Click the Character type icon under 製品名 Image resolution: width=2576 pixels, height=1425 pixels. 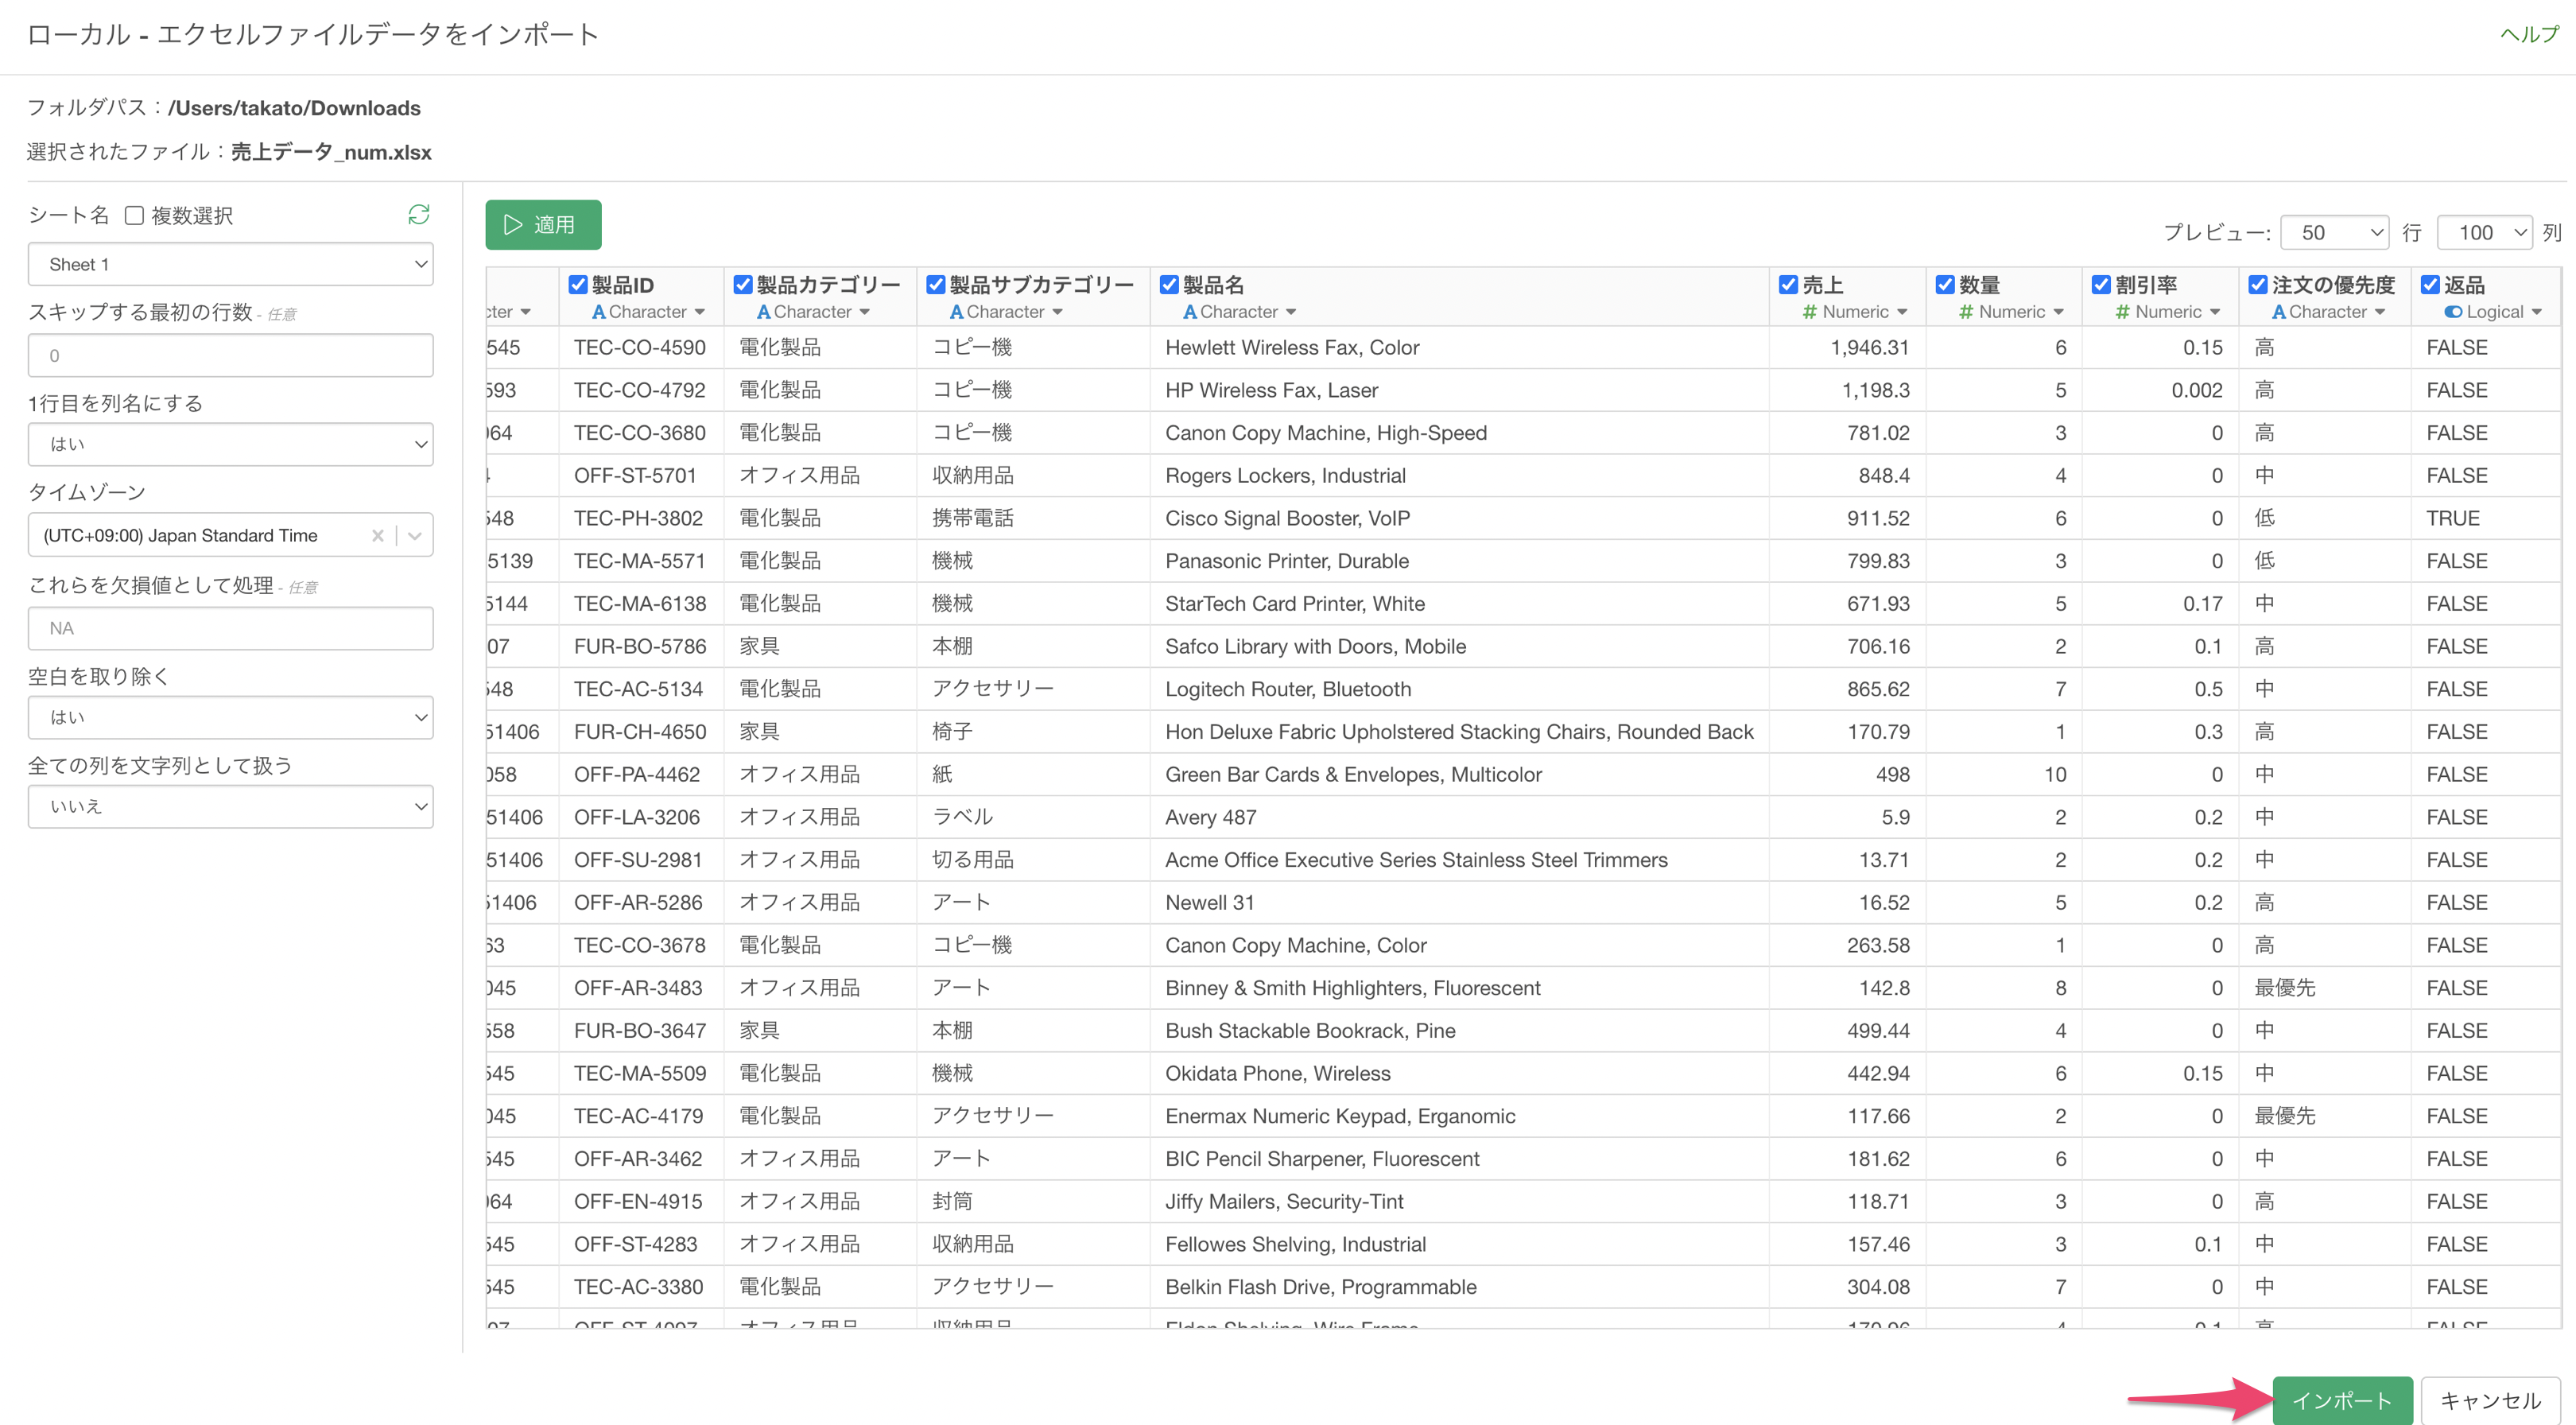[1189, 312]
